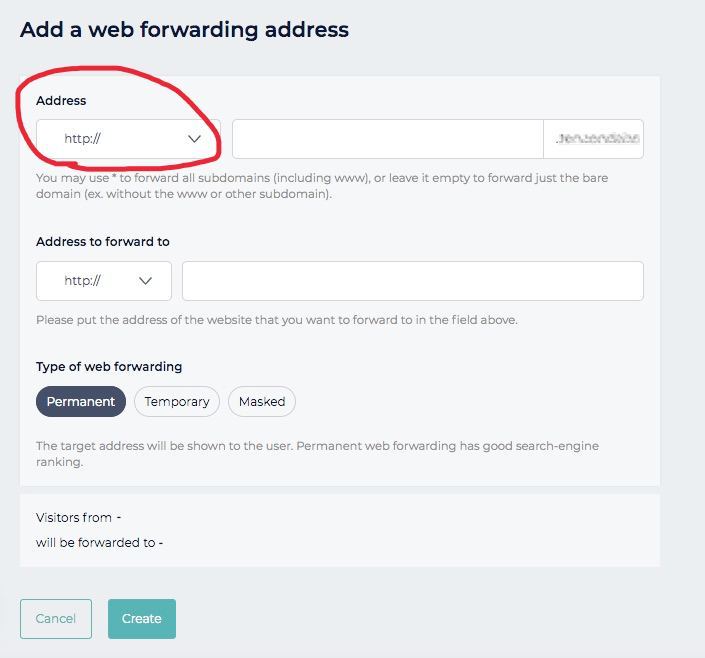The image size is (705, 658).
Task: Click the Address to forward to label
Action: (103, 242)
